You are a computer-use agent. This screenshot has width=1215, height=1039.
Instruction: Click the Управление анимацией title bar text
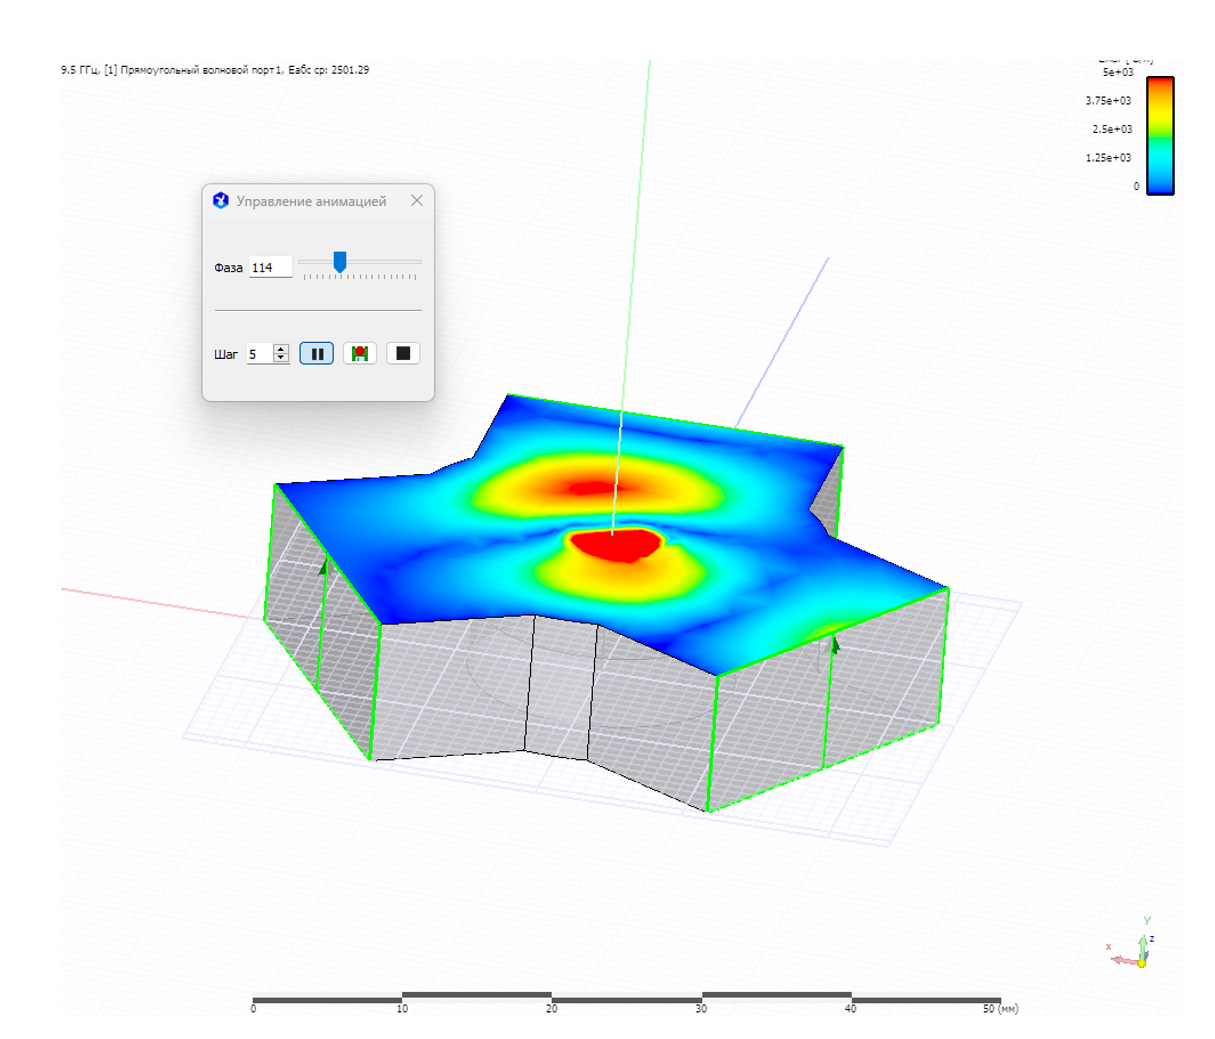(x=311, y=201)
